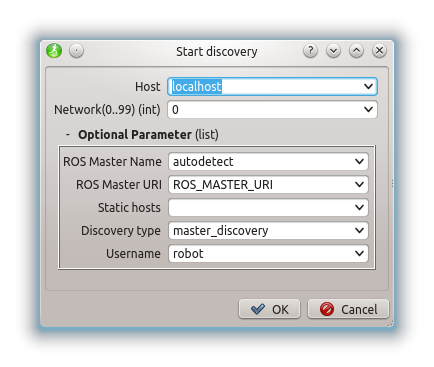
Task: Open the Static hosts dropdown arrow
Action: tap(359, 208)
